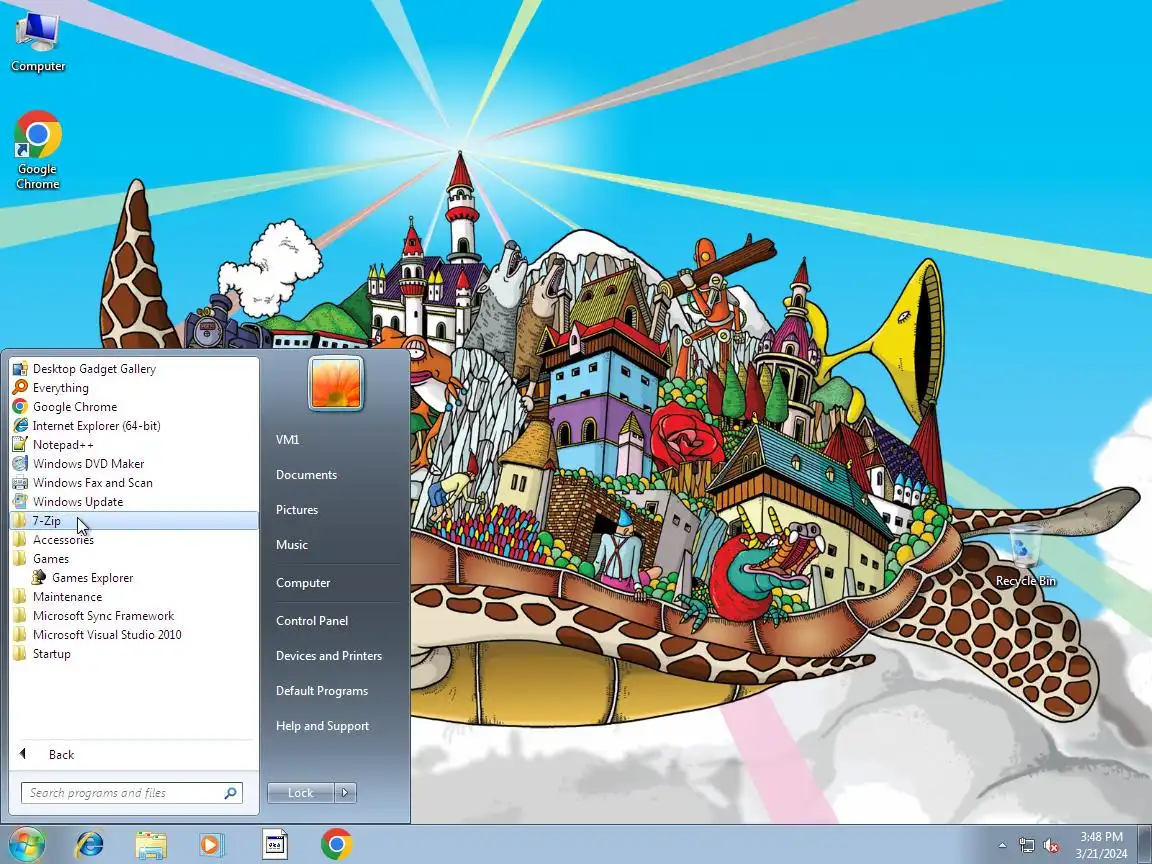The width and height of the screenshot is (1152, 864).
Task: Open Computer from Start menu right pane
Action: [x=336, y=583]
